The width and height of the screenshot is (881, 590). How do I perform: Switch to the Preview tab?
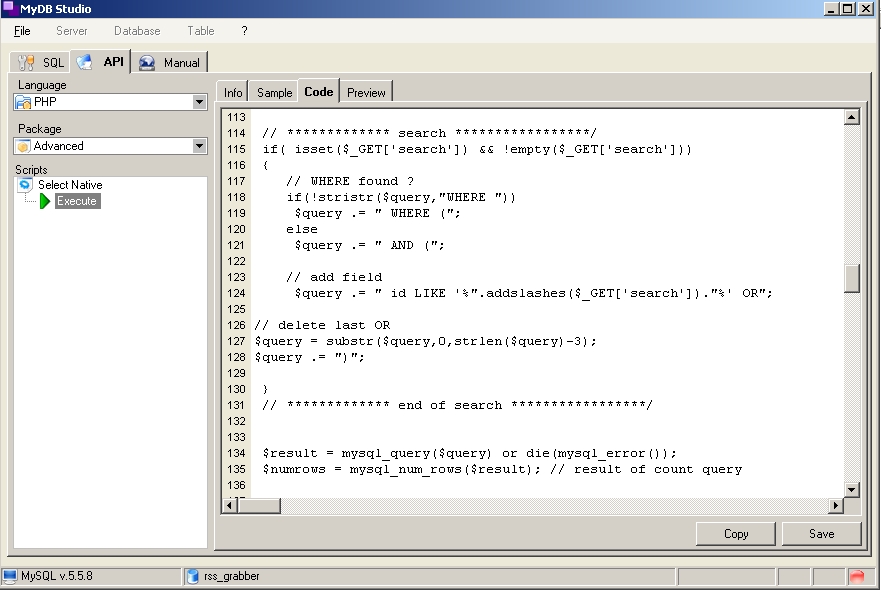[366, 92]
